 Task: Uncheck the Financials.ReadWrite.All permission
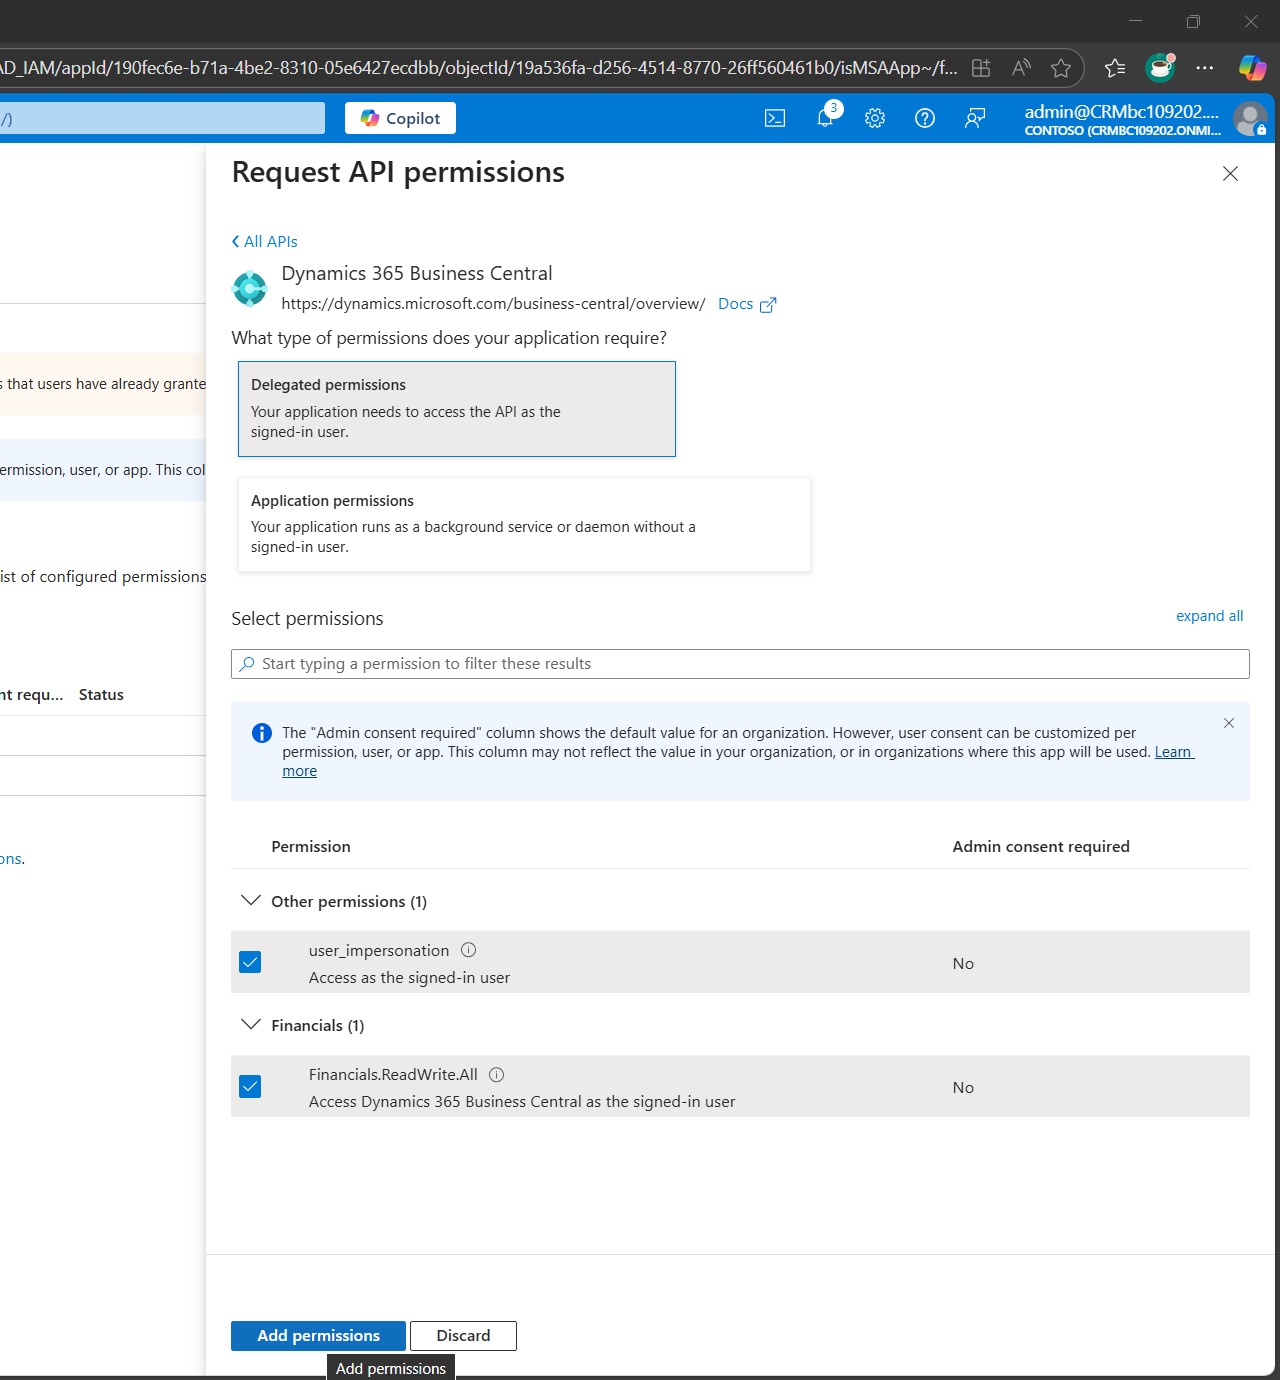[250, 1086]
